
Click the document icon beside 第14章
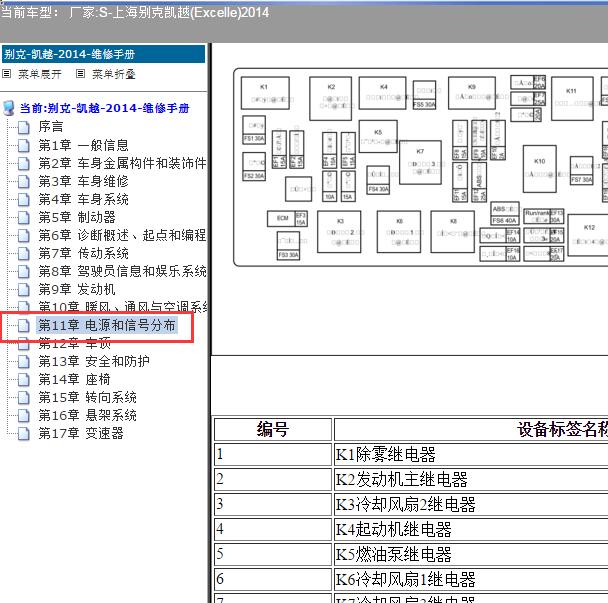pos(24,379)
